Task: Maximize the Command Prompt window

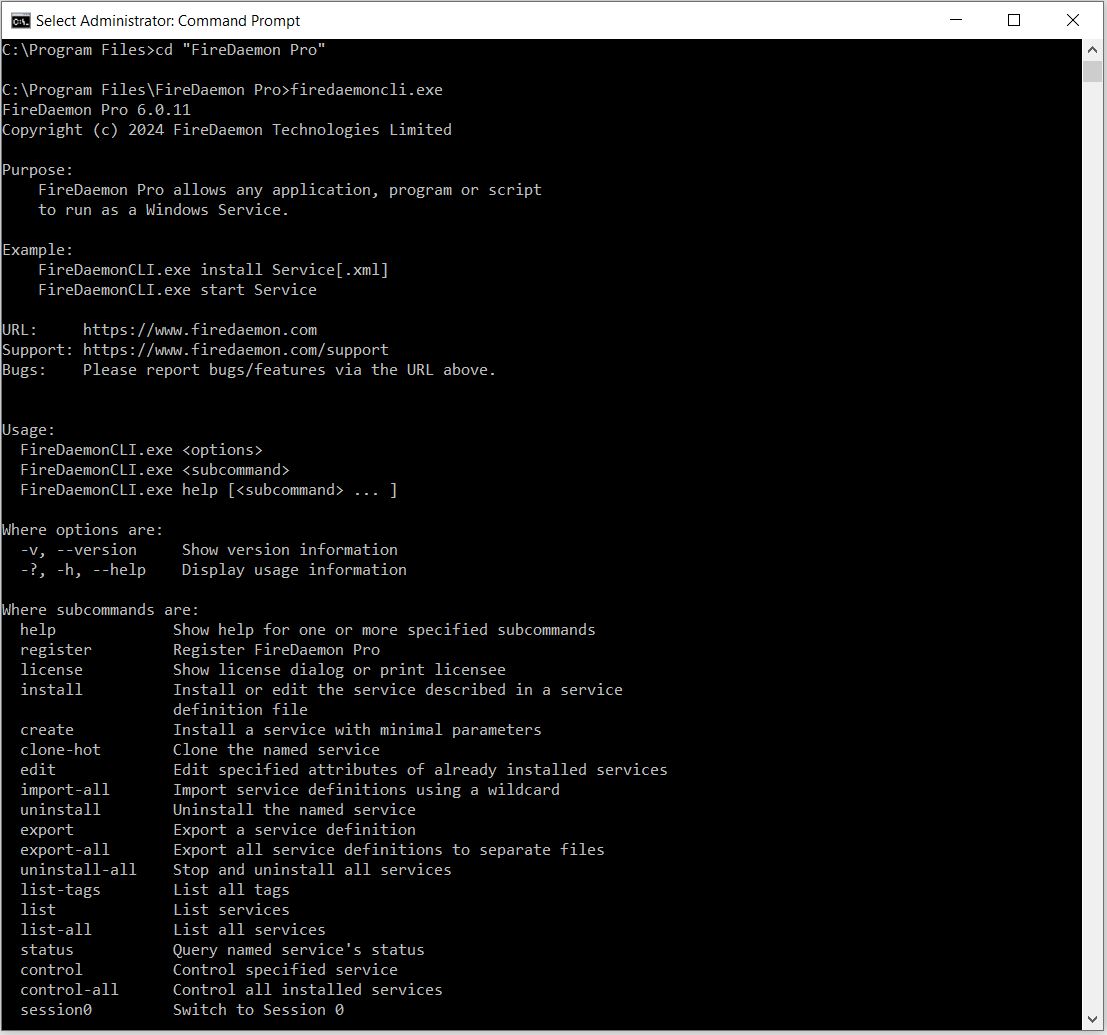Action: 1014,20
